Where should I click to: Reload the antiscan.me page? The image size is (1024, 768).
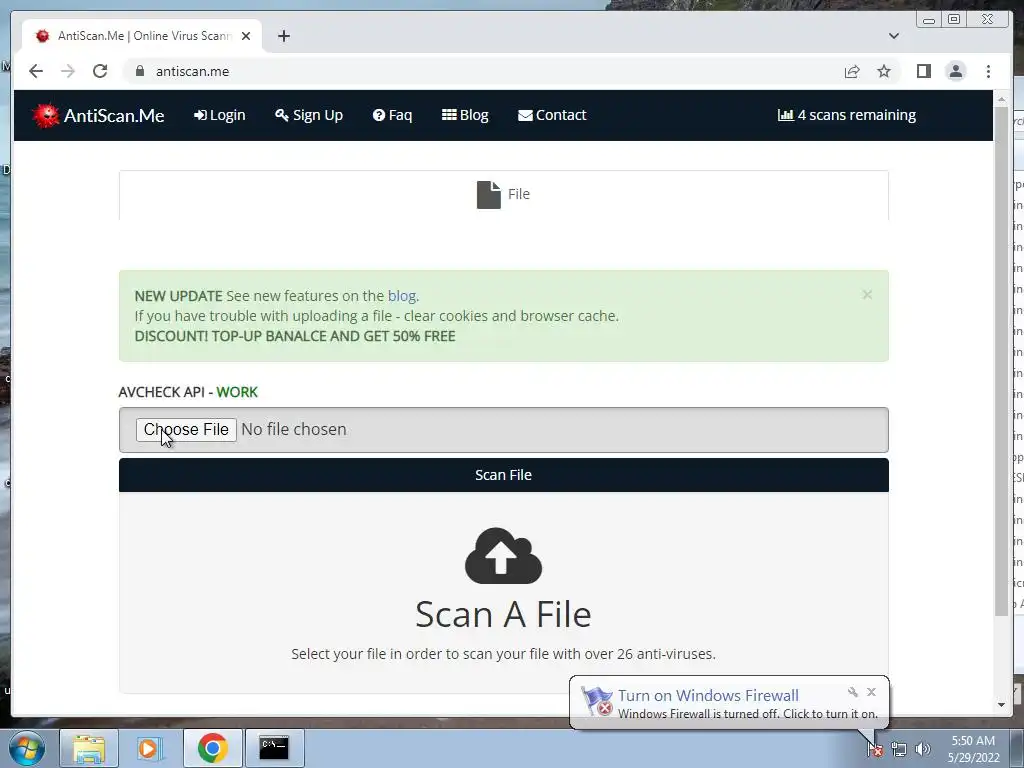pyautogui.click(x=100, y=71)
